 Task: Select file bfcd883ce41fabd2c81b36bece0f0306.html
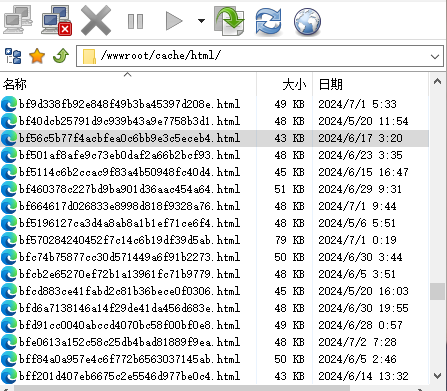(129, 291)
